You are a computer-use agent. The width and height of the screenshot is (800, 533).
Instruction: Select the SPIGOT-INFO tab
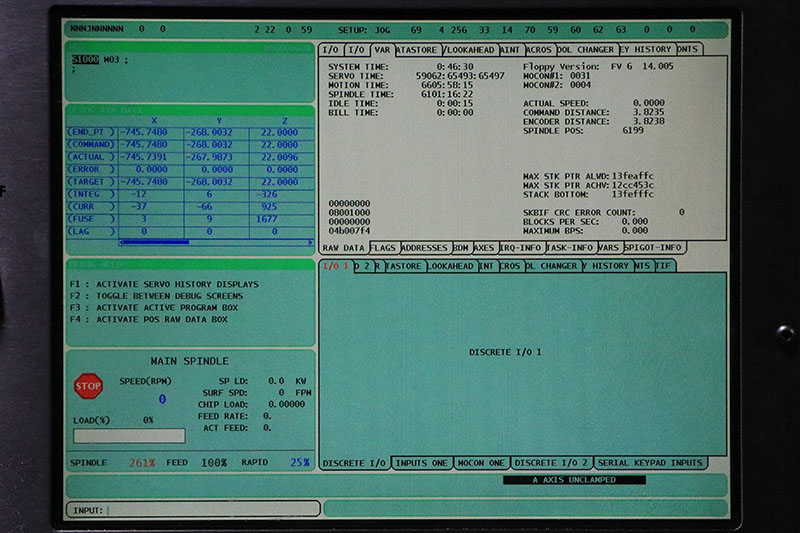coord(653,247)
